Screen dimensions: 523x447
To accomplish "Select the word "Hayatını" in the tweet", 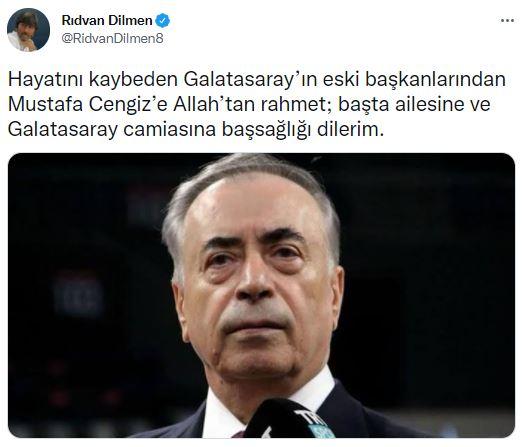I will pos(45,79).
